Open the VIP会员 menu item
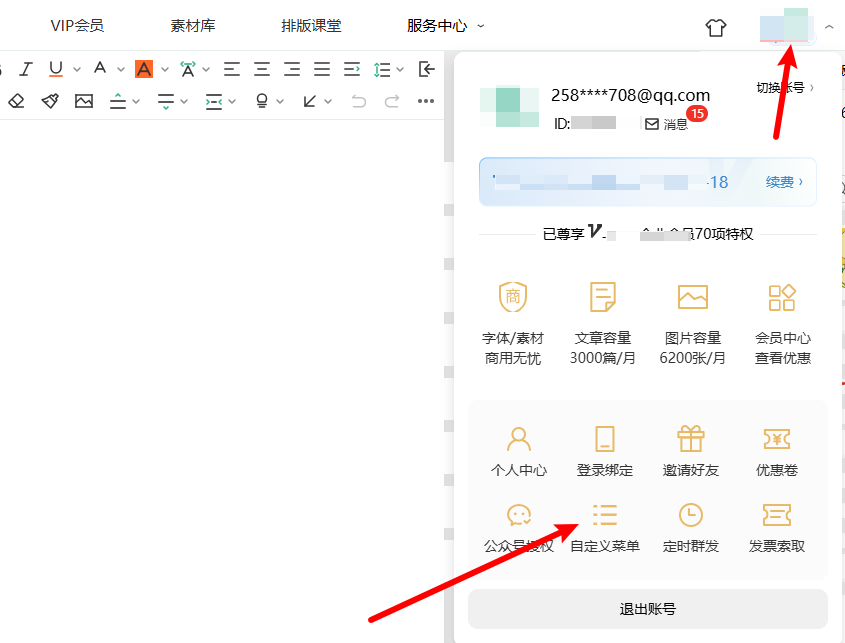Screen dimensions: 845x643 (x=77, y=26)
